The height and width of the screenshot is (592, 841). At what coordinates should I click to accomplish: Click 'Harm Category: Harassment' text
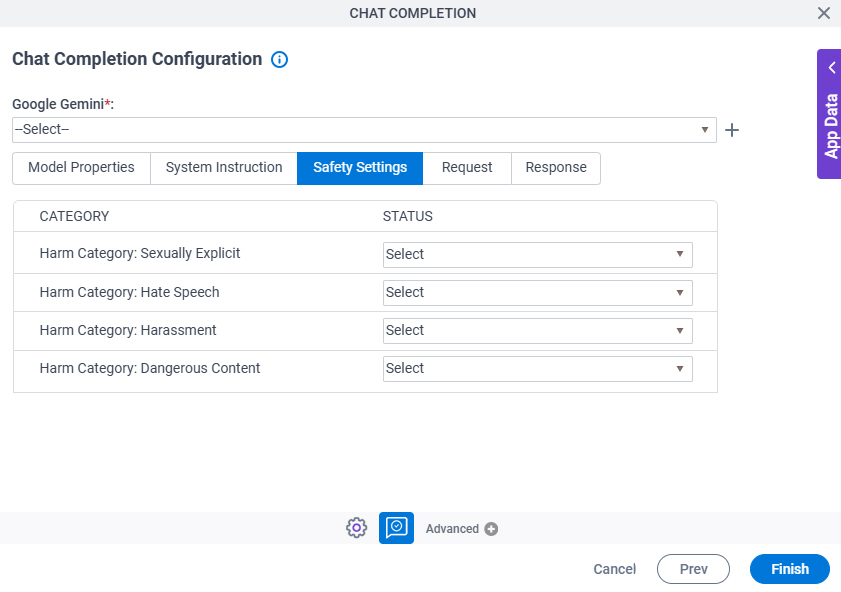point(128,330)
